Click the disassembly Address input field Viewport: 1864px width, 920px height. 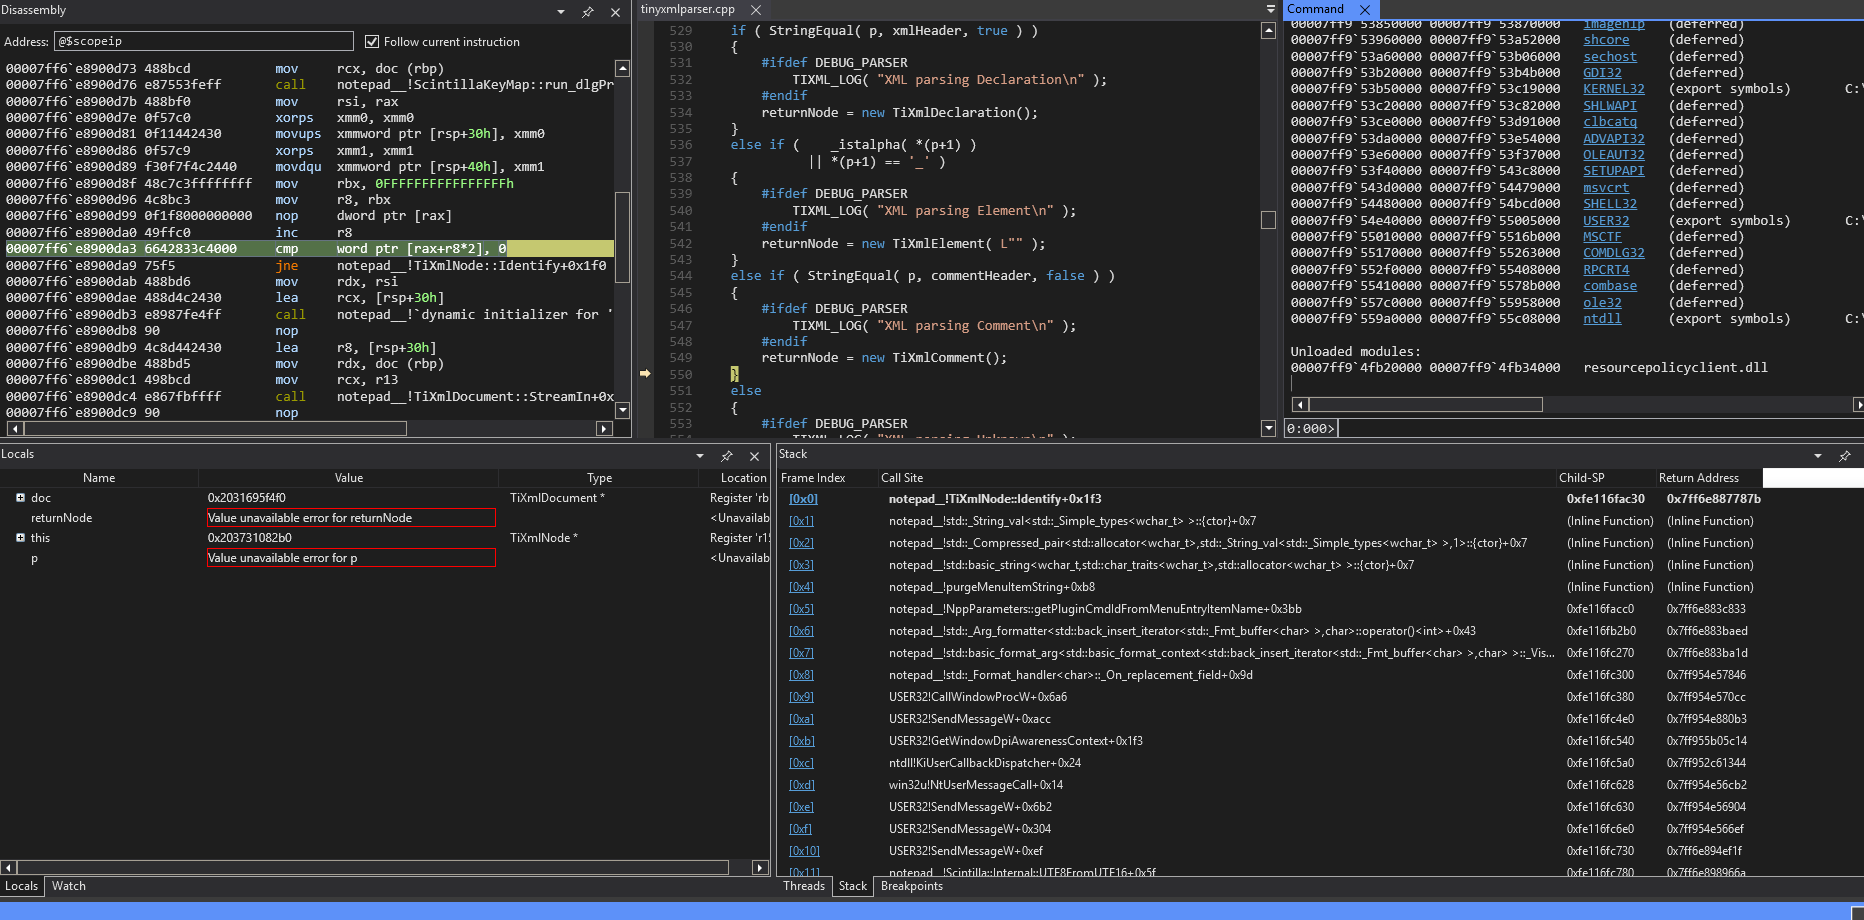tap(204, 41)
